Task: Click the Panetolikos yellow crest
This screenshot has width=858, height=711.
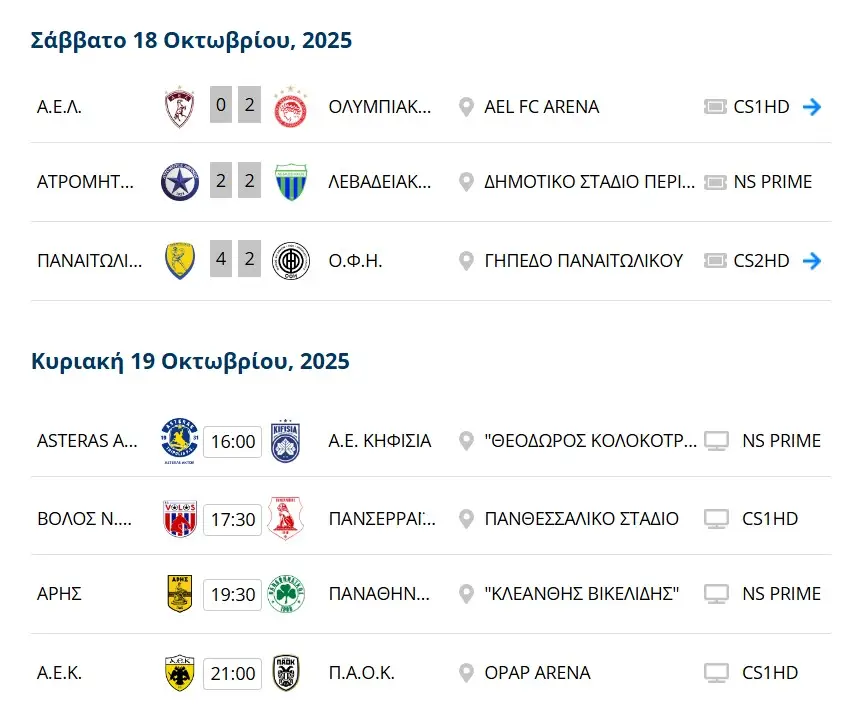Action: 180,261
